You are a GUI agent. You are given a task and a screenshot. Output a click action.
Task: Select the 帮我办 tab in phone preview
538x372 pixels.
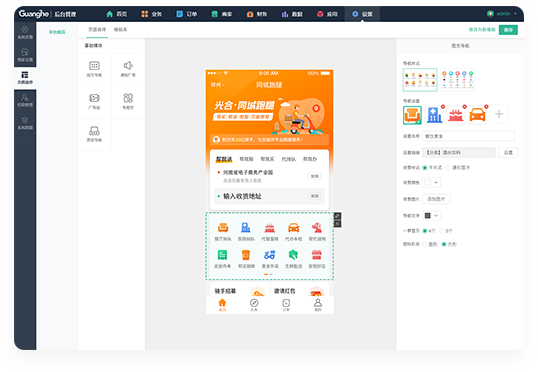[x=310, y=159]
